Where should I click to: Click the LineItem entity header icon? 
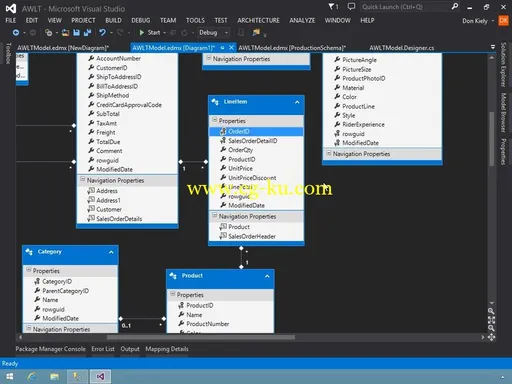[x=215, y=102]
